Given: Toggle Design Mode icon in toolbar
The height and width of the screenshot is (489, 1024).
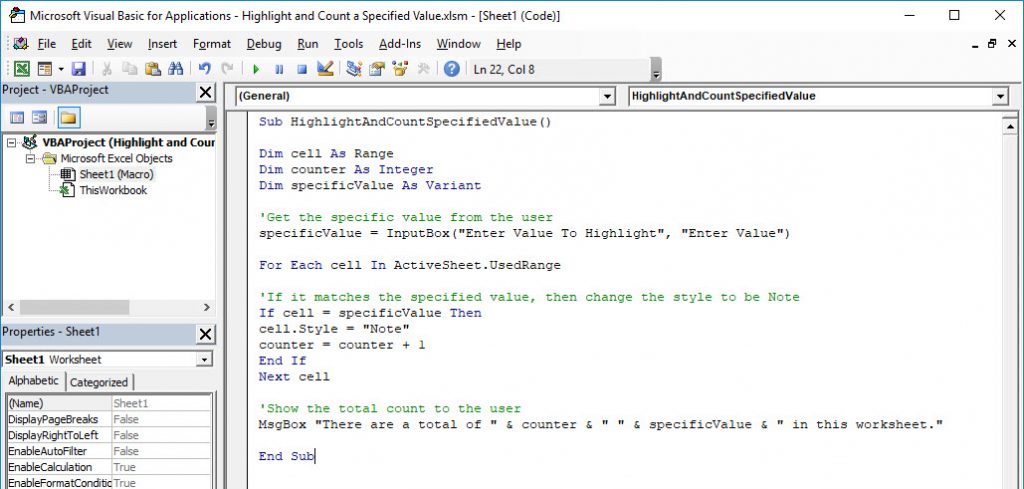Looking at the screenshot, I should click(x=325, y=69).
